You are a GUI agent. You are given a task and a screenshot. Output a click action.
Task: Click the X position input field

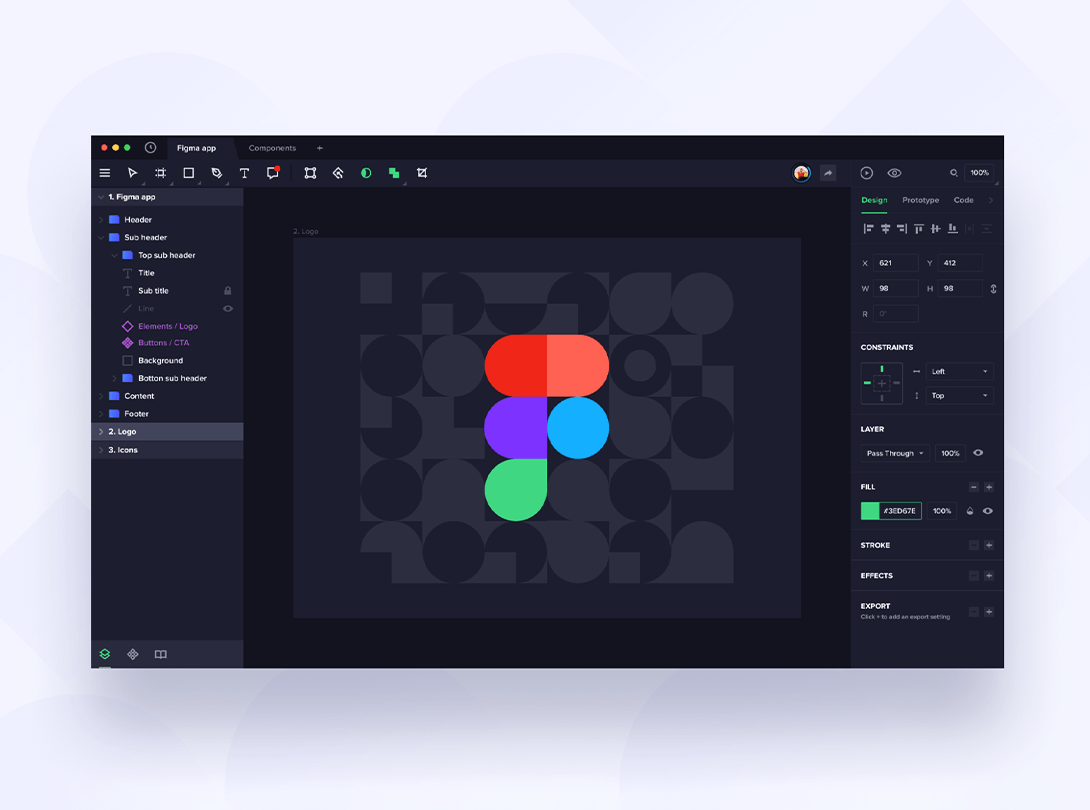(x=895, y=263)
